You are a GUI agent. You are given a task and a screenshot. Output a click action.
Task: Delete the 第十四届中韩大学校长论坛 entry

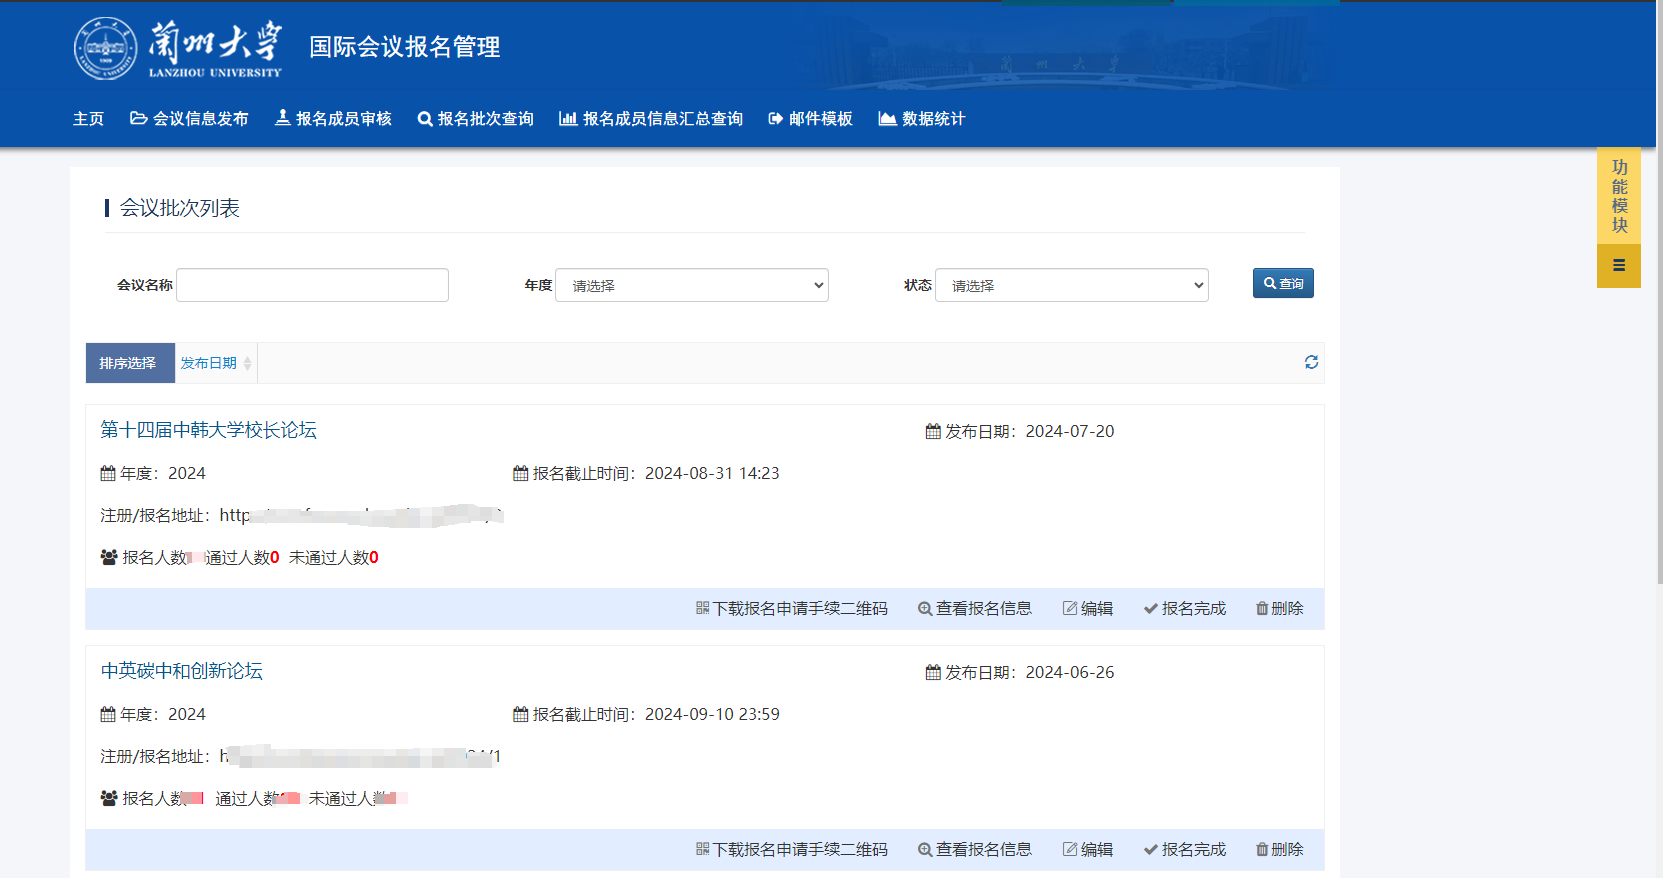click(x=1279, y=609)
